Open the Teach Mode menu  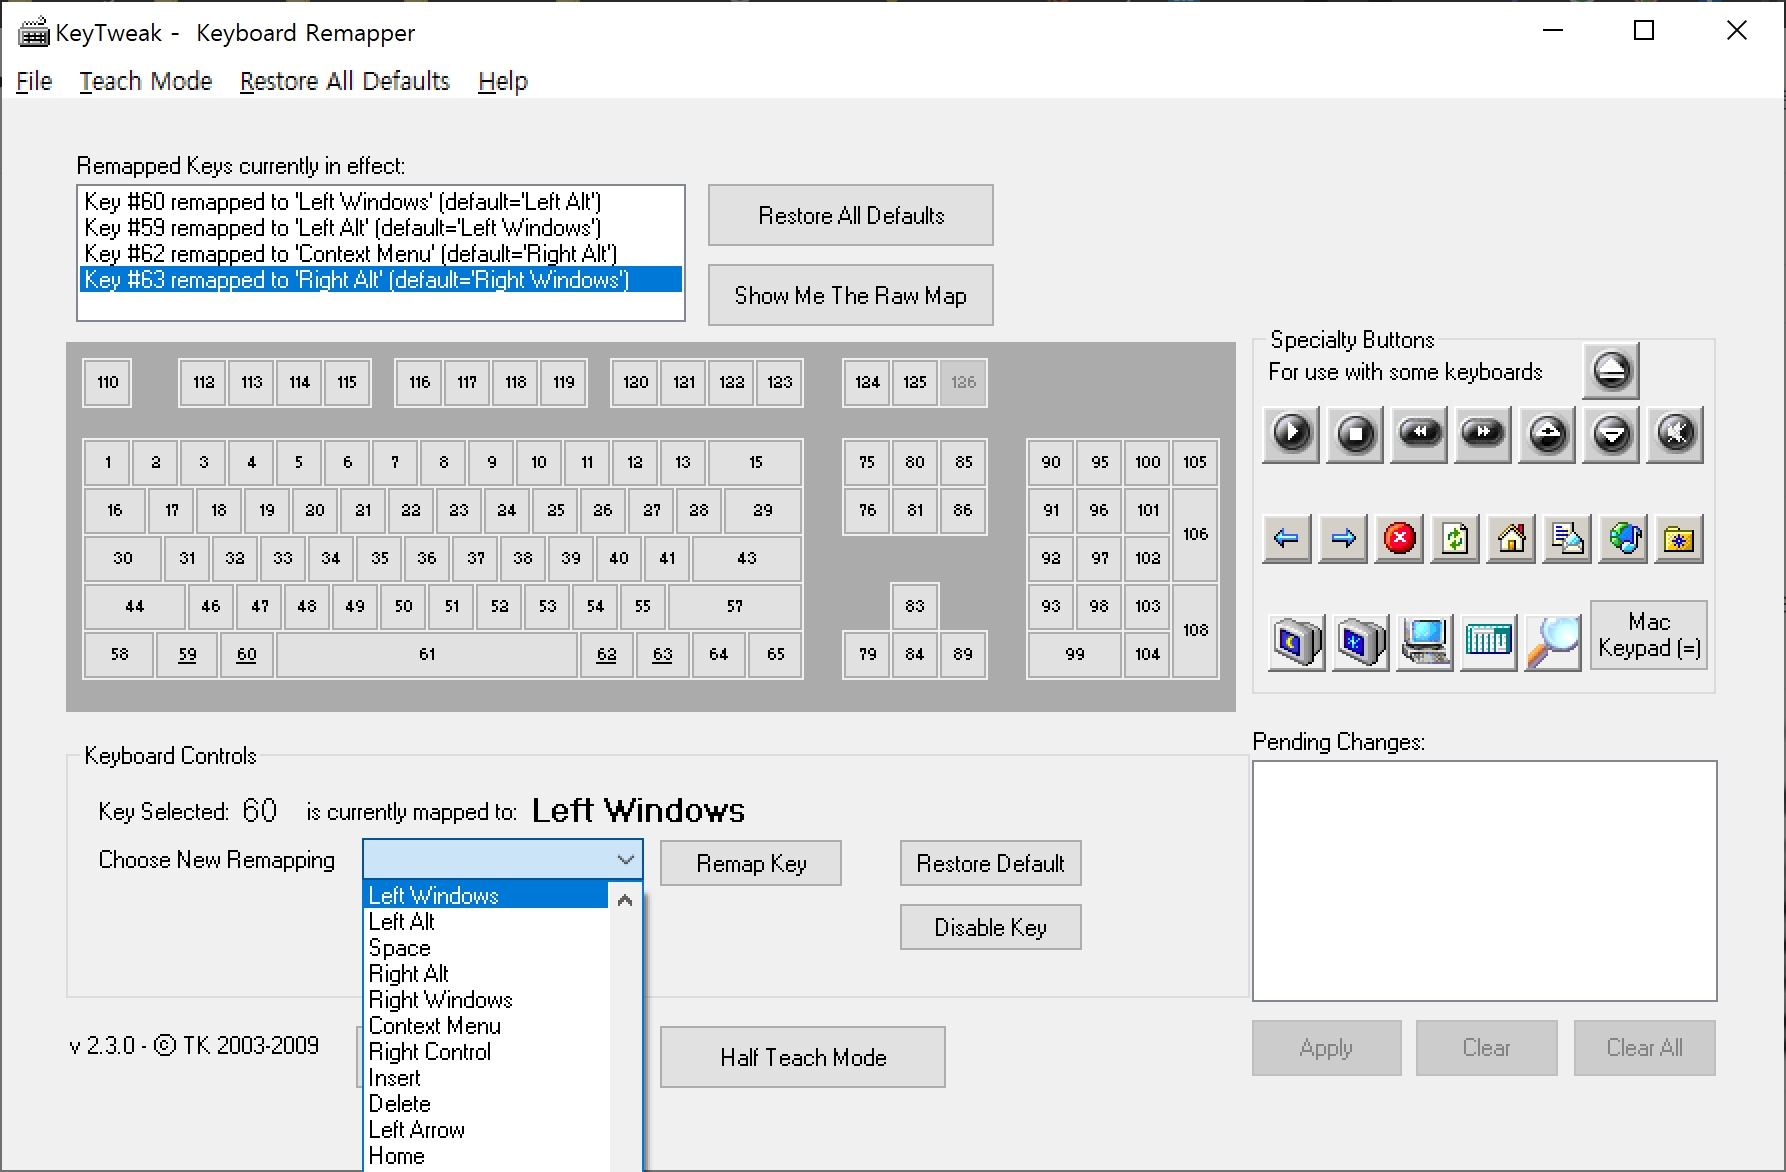(146, 81)
